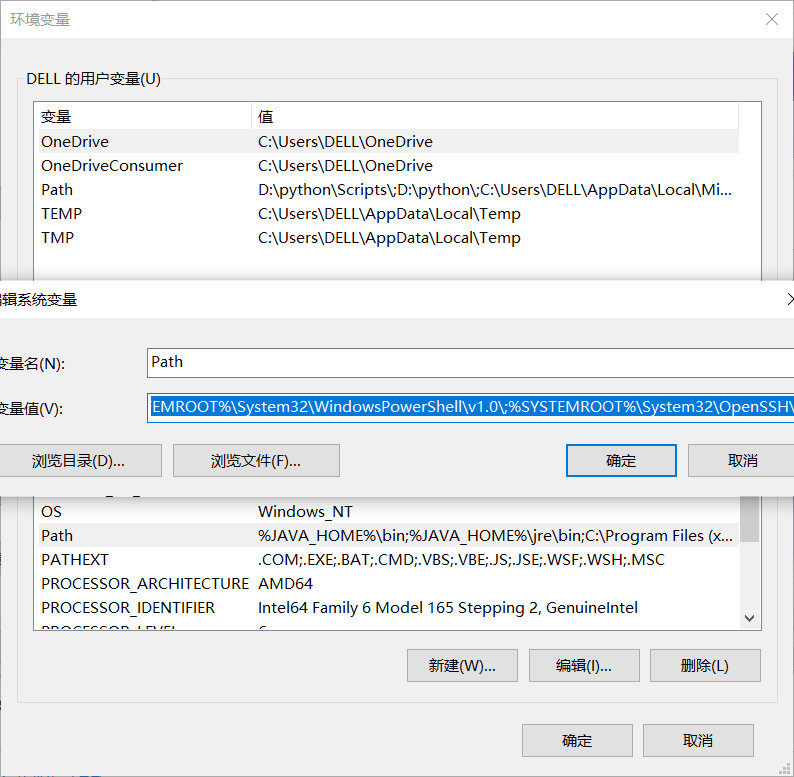Close the edit system variable dialog

(x=787, y=299)
